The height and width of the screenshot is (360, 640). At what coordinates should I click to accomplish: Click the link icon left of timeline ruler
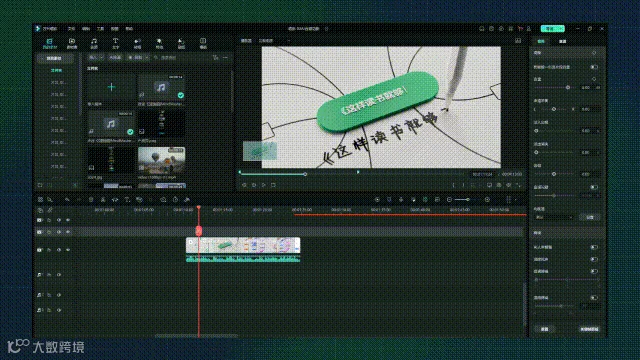pos(50,210)
